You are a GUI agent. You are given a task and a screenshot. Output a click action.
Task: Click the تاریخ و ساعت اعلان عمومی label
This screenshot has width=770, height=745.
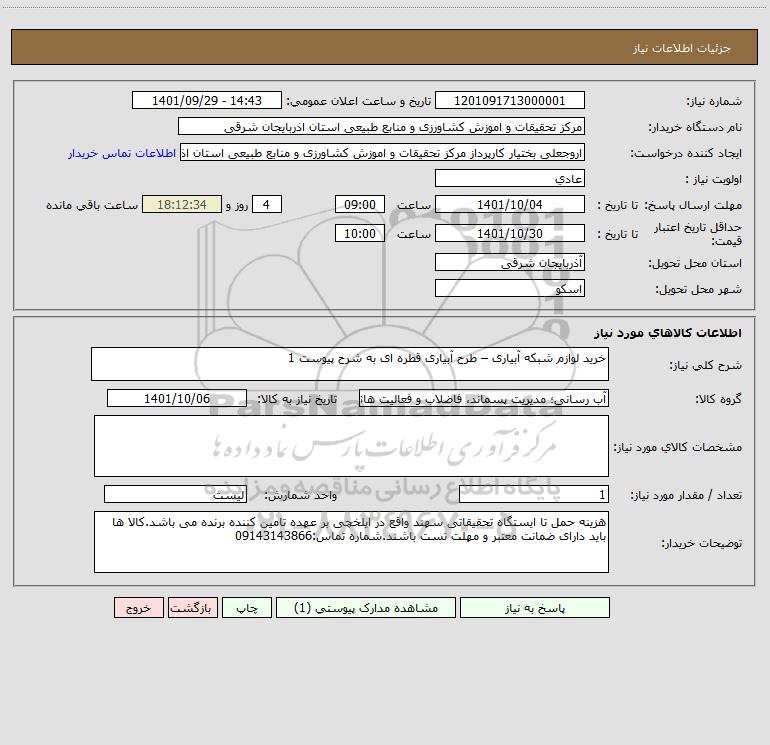pyautogui.click(x=358, y=101)
